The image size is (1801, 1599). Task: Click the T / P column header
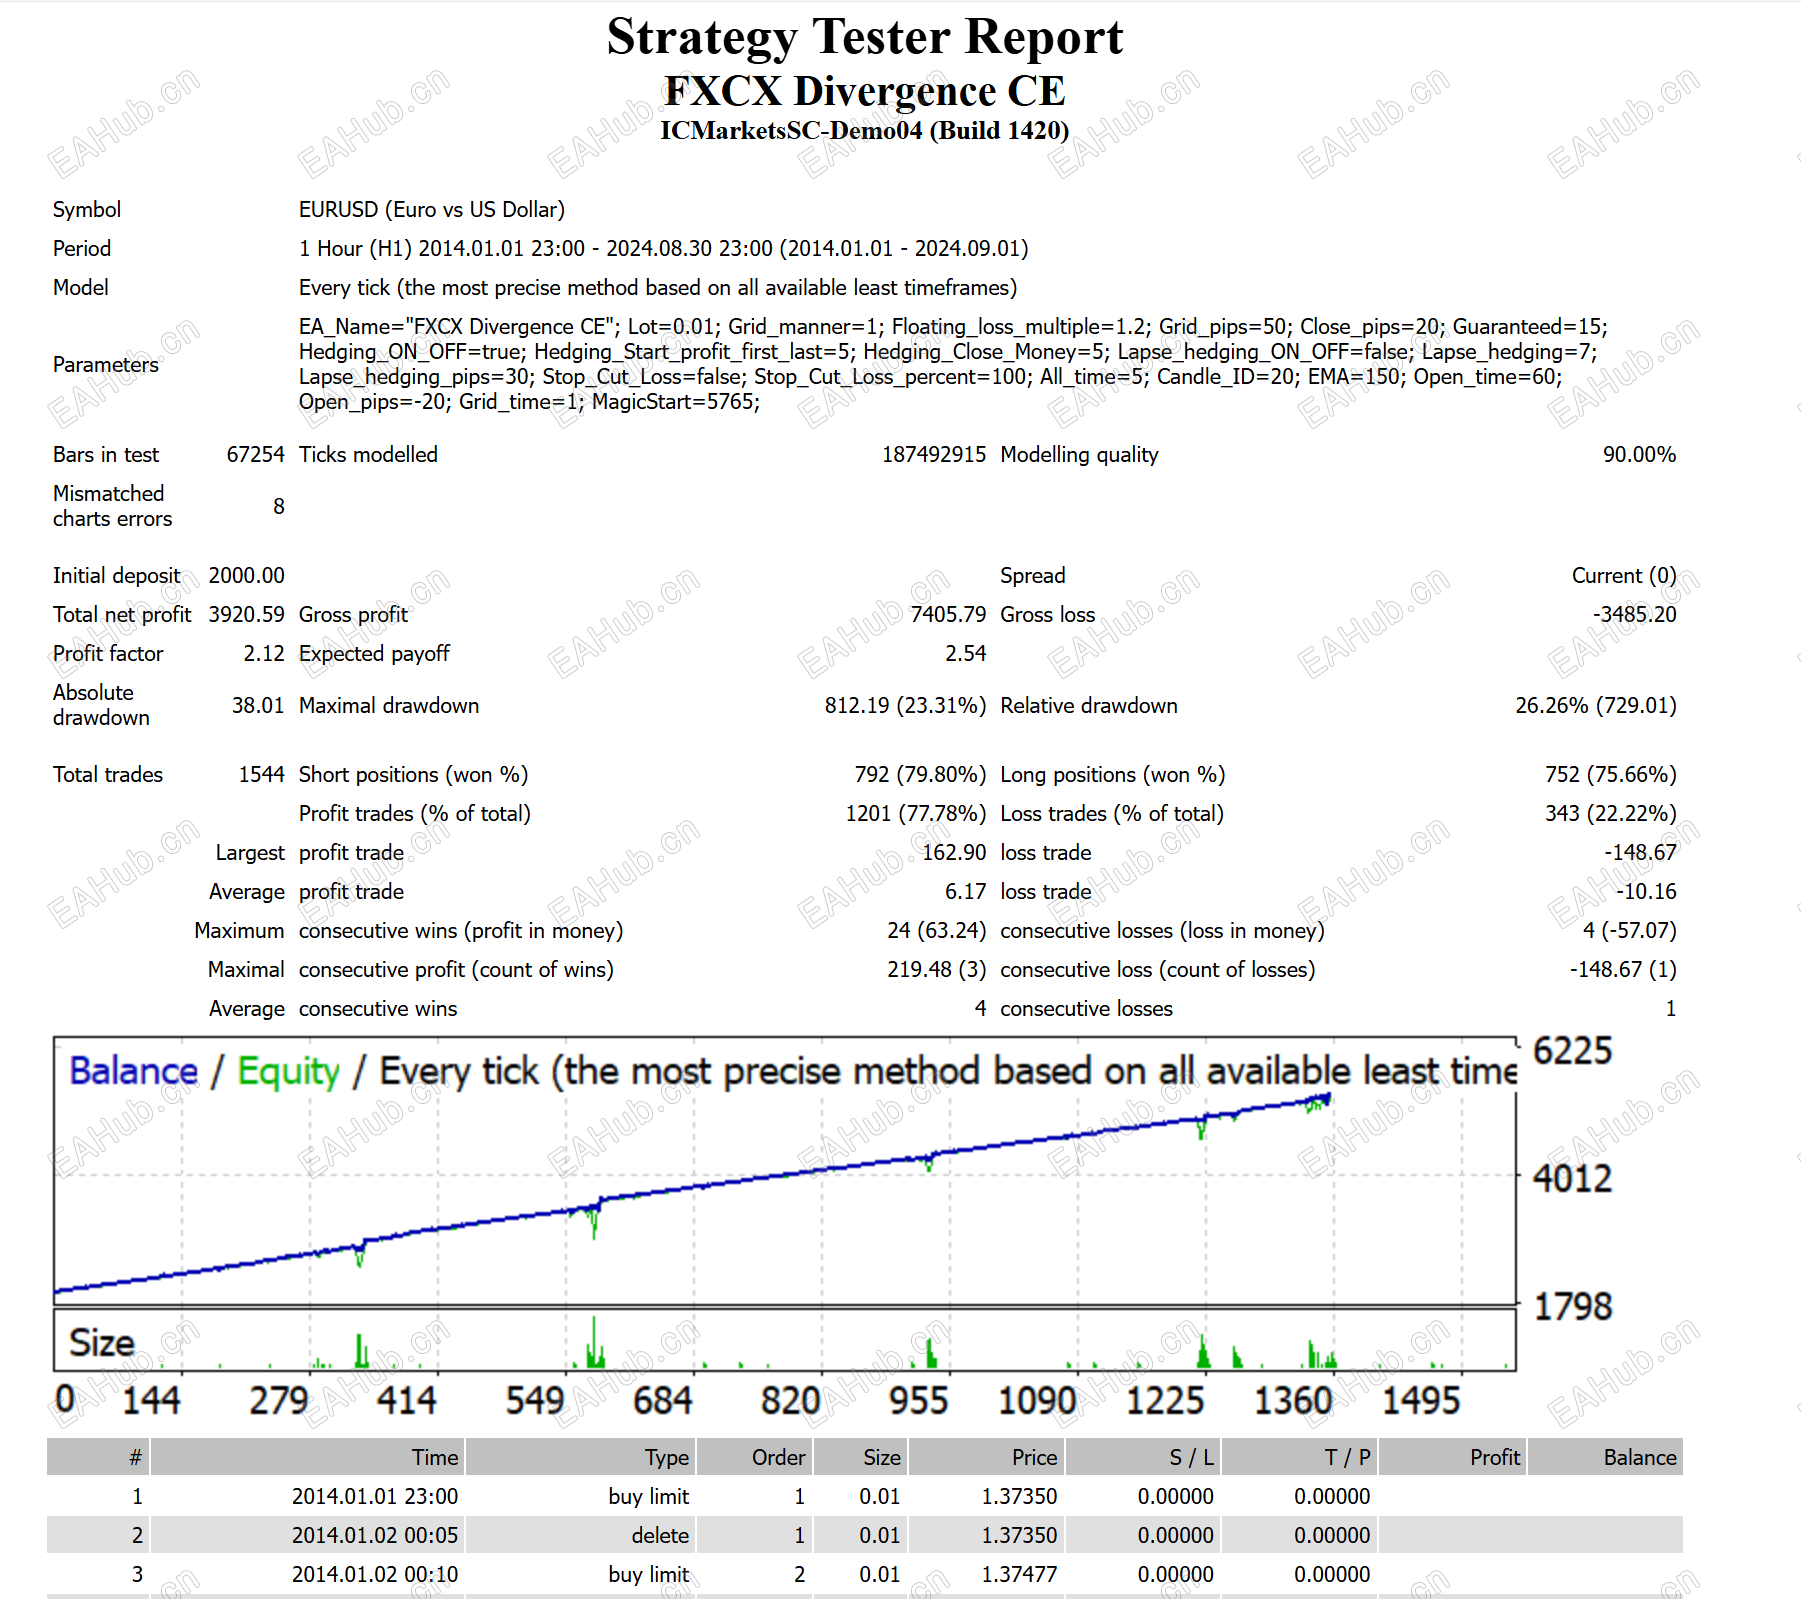1299,1457
